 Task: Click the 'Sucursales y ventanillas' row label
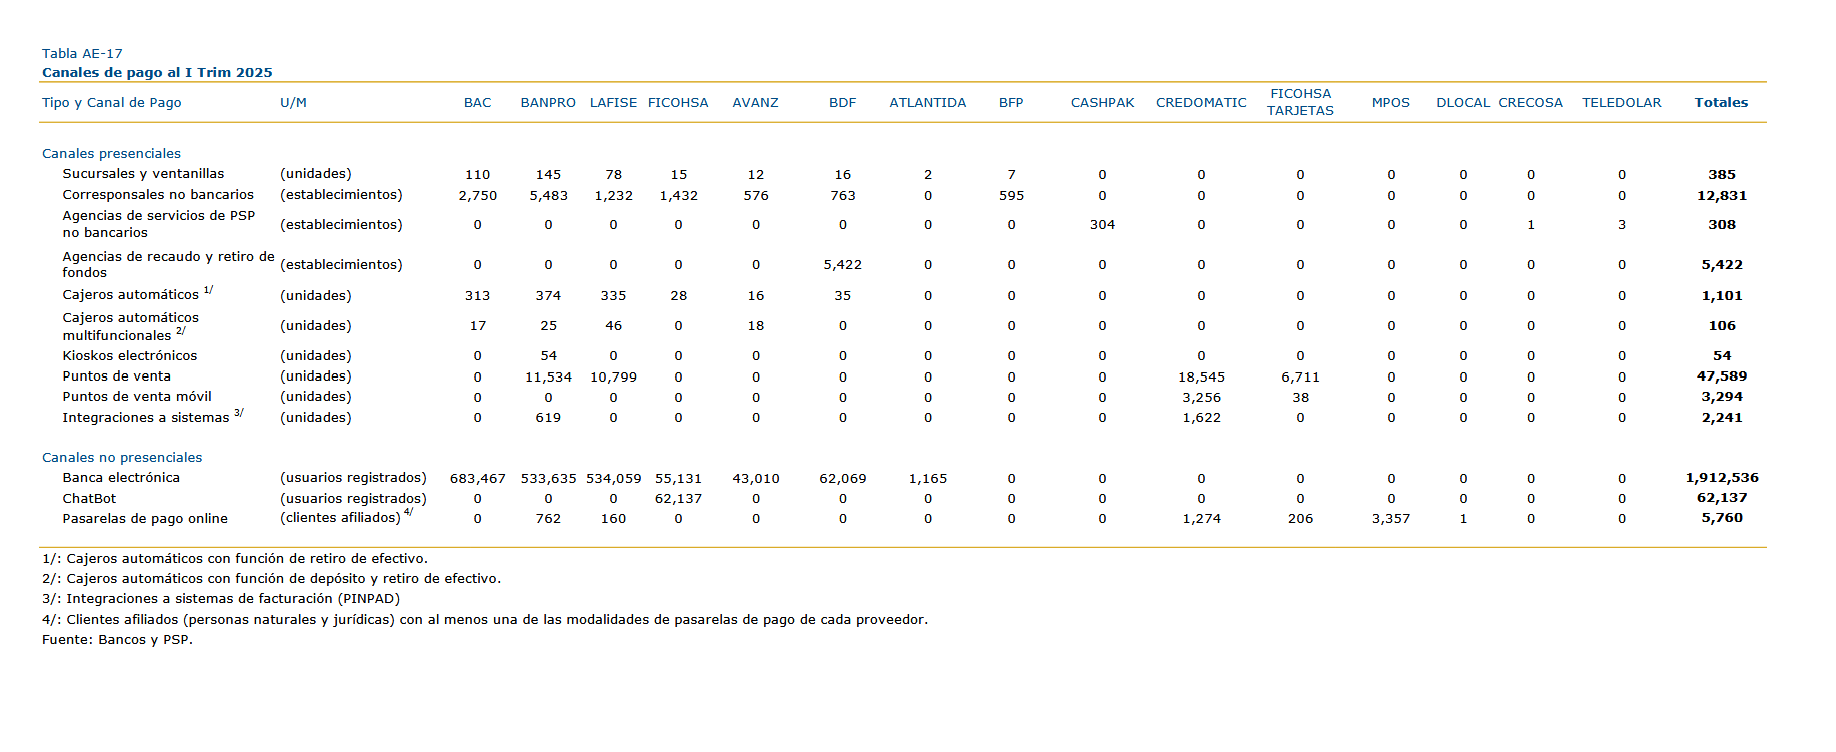click(x=144, y=174)
